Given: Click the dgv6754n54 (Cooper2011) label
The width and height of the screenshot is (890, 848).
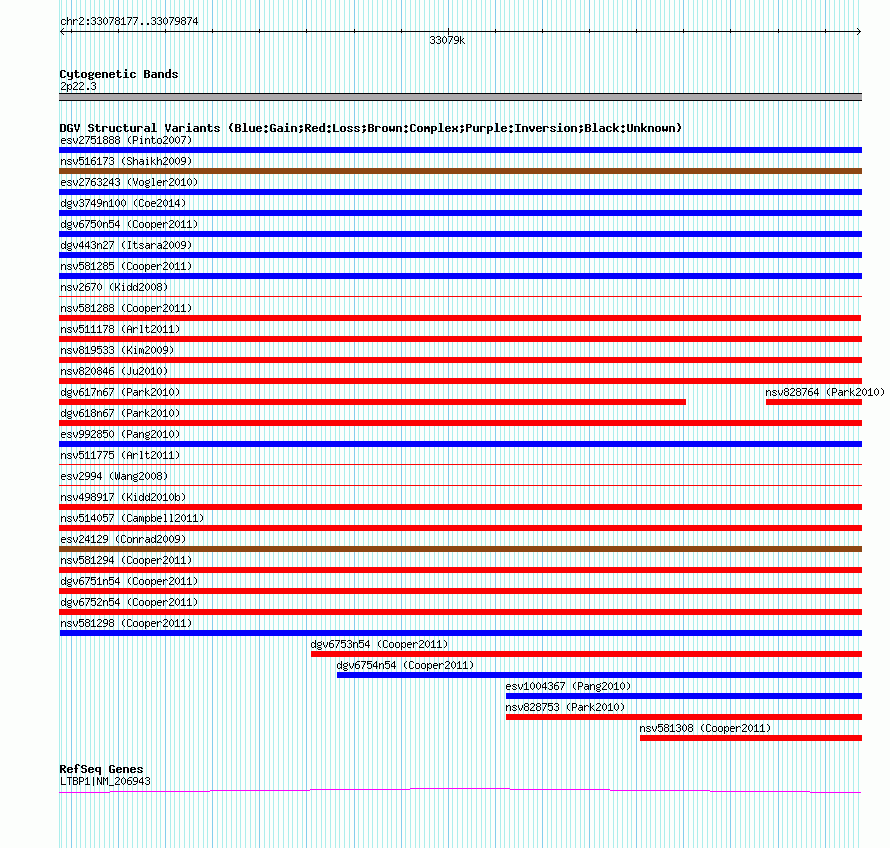Looking at the screenshot, I should tap(405, 665).
